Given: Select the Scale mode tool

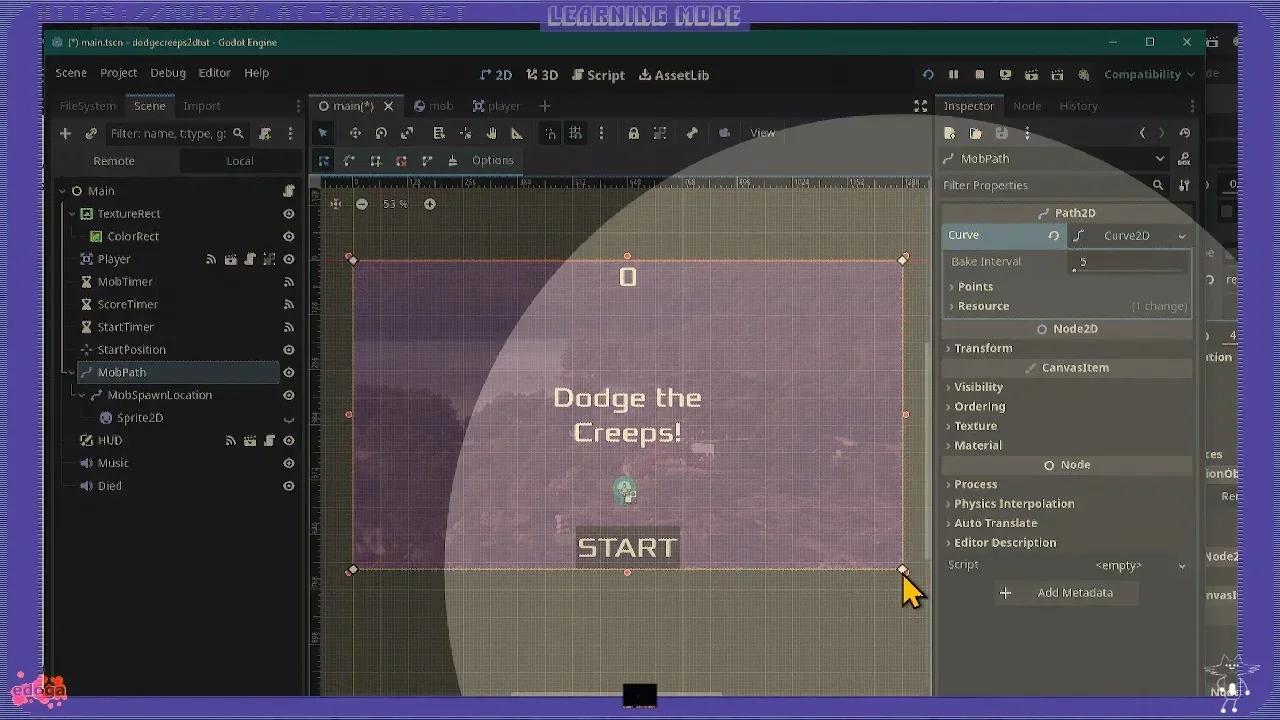Looking at the screenshot, I should (408, 132).
